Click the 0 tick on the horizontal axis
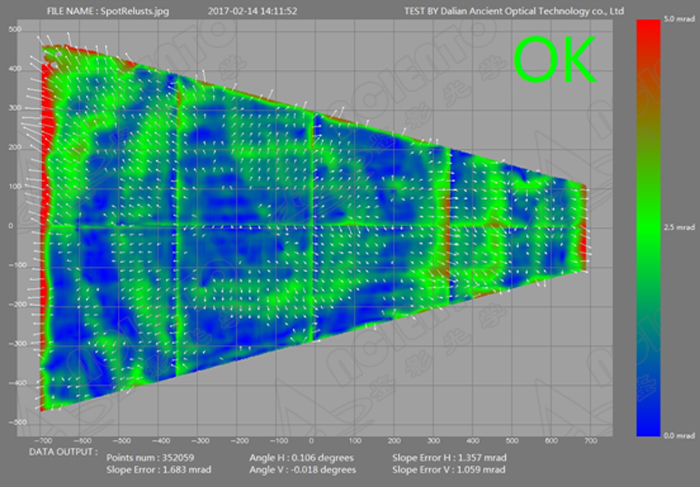 pyautogui.click(x=311, y=438)
